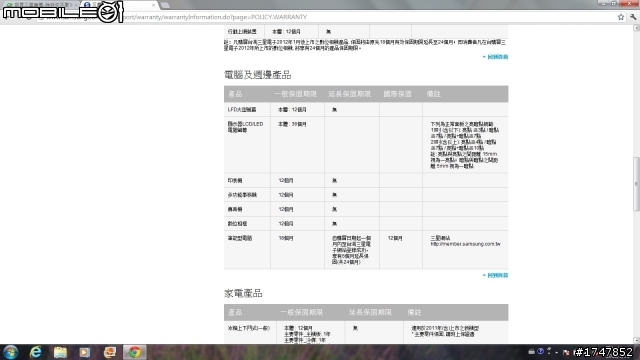Click 國際保固 column header
This screenshot has width=640, height=360.
[397, 94]
